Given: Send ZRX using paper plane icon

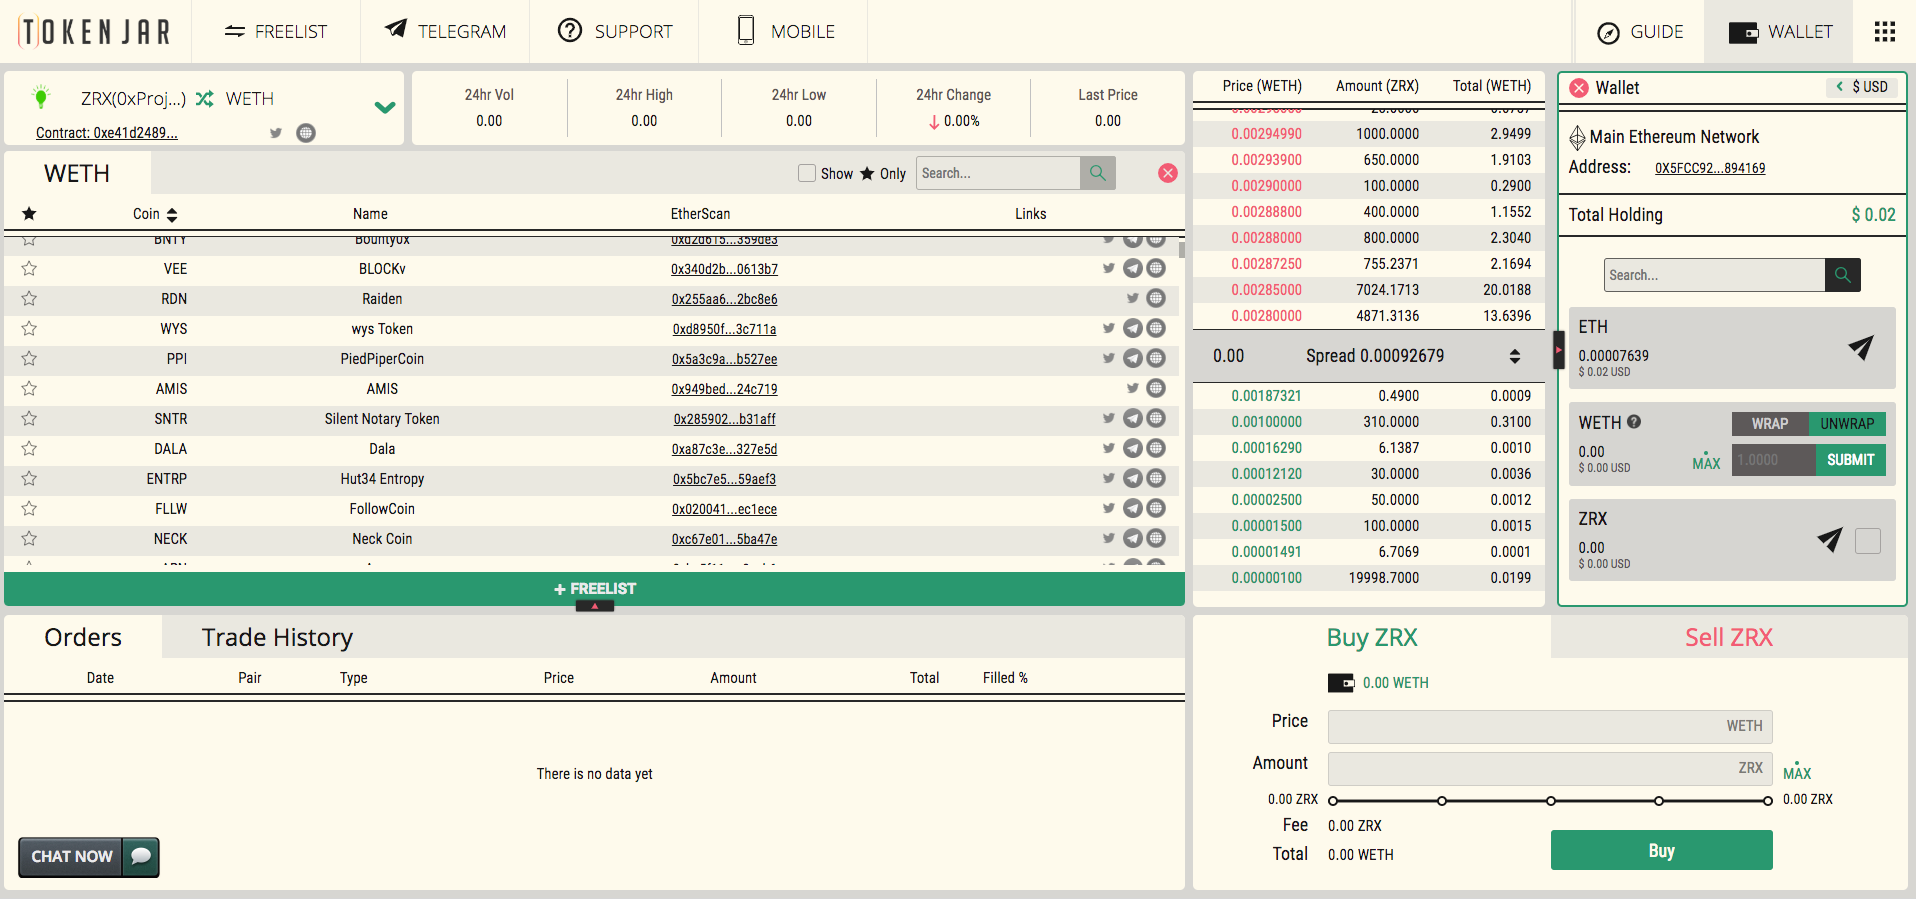Looking at the screenshot, I should click(1829, 540).
